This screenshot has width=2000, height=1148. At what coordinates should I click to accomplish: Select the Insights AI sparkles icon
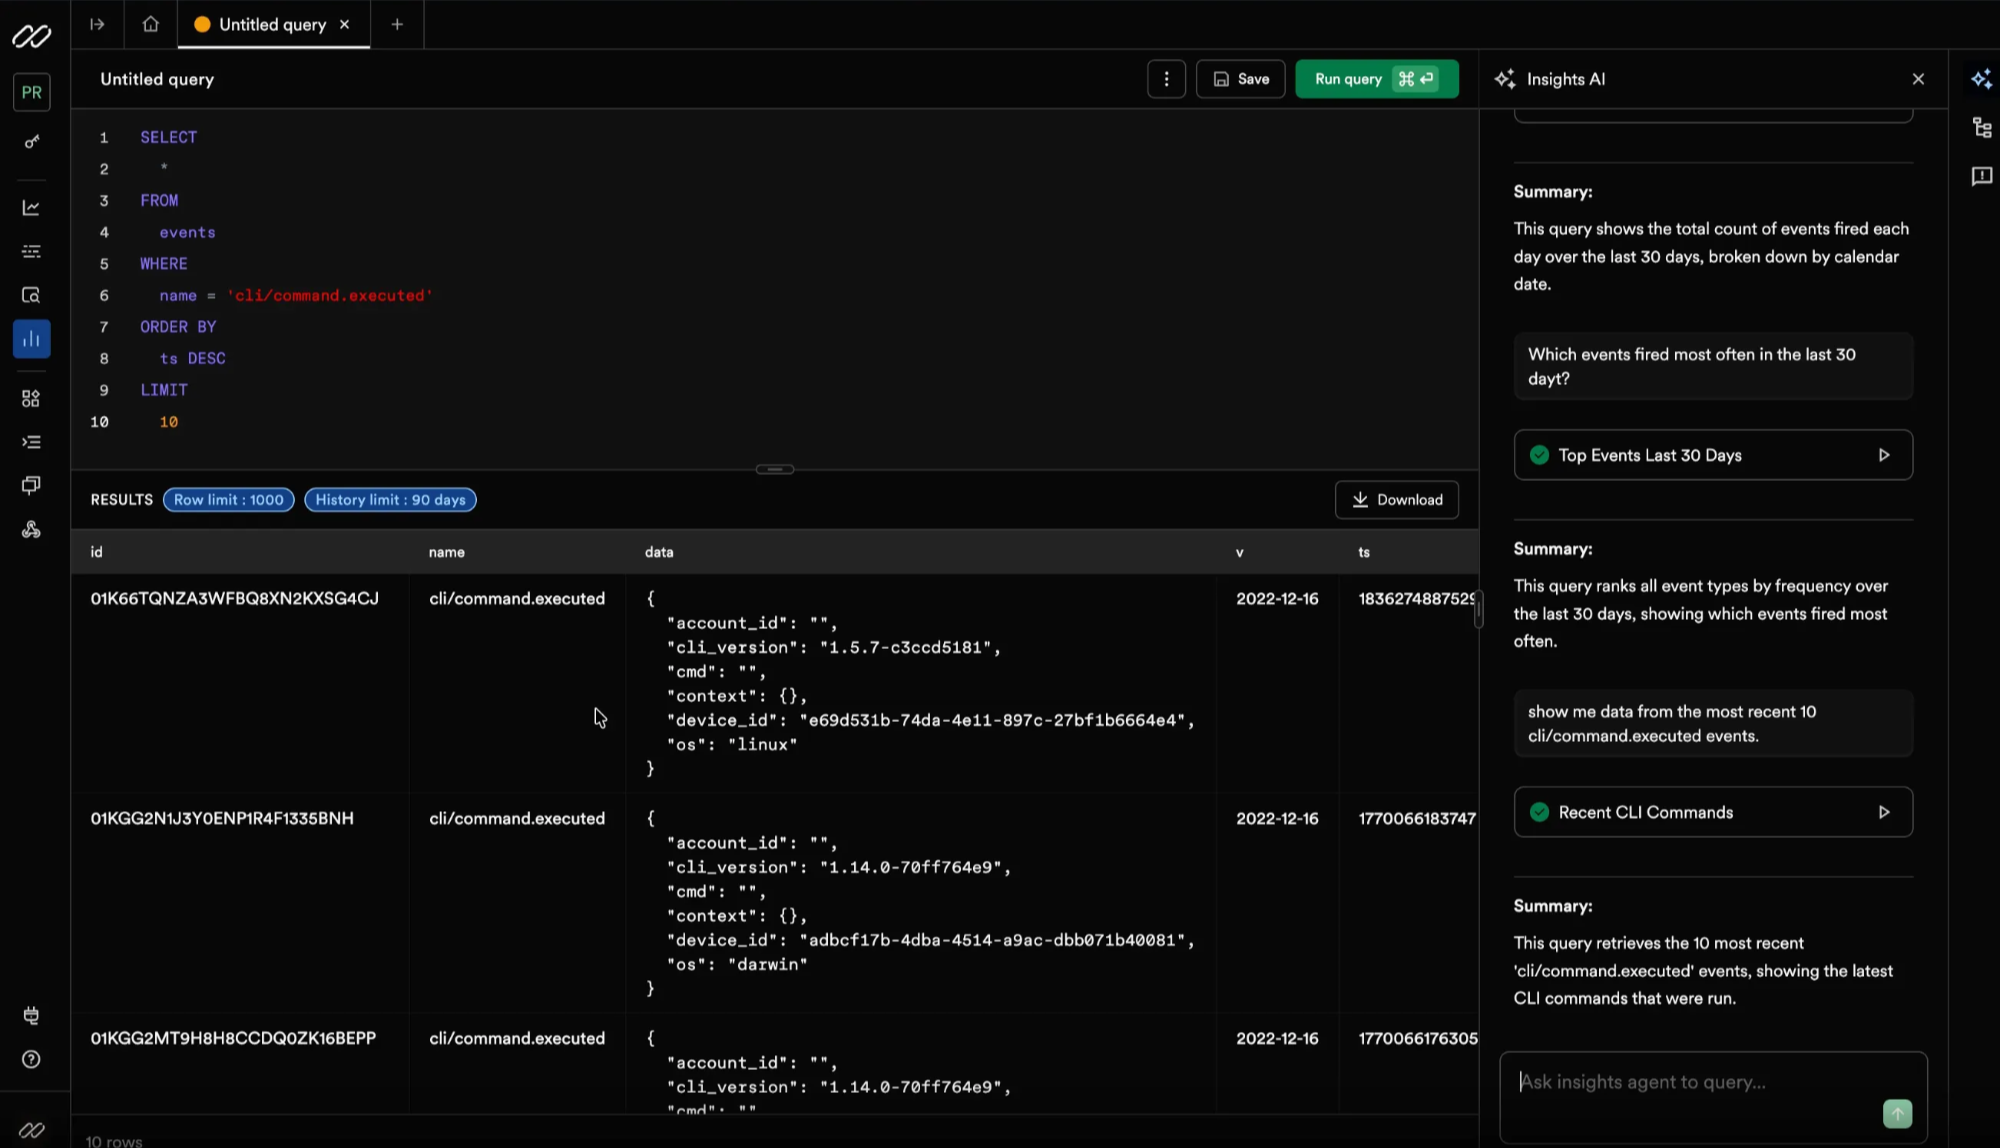(x=1981, y=78)
